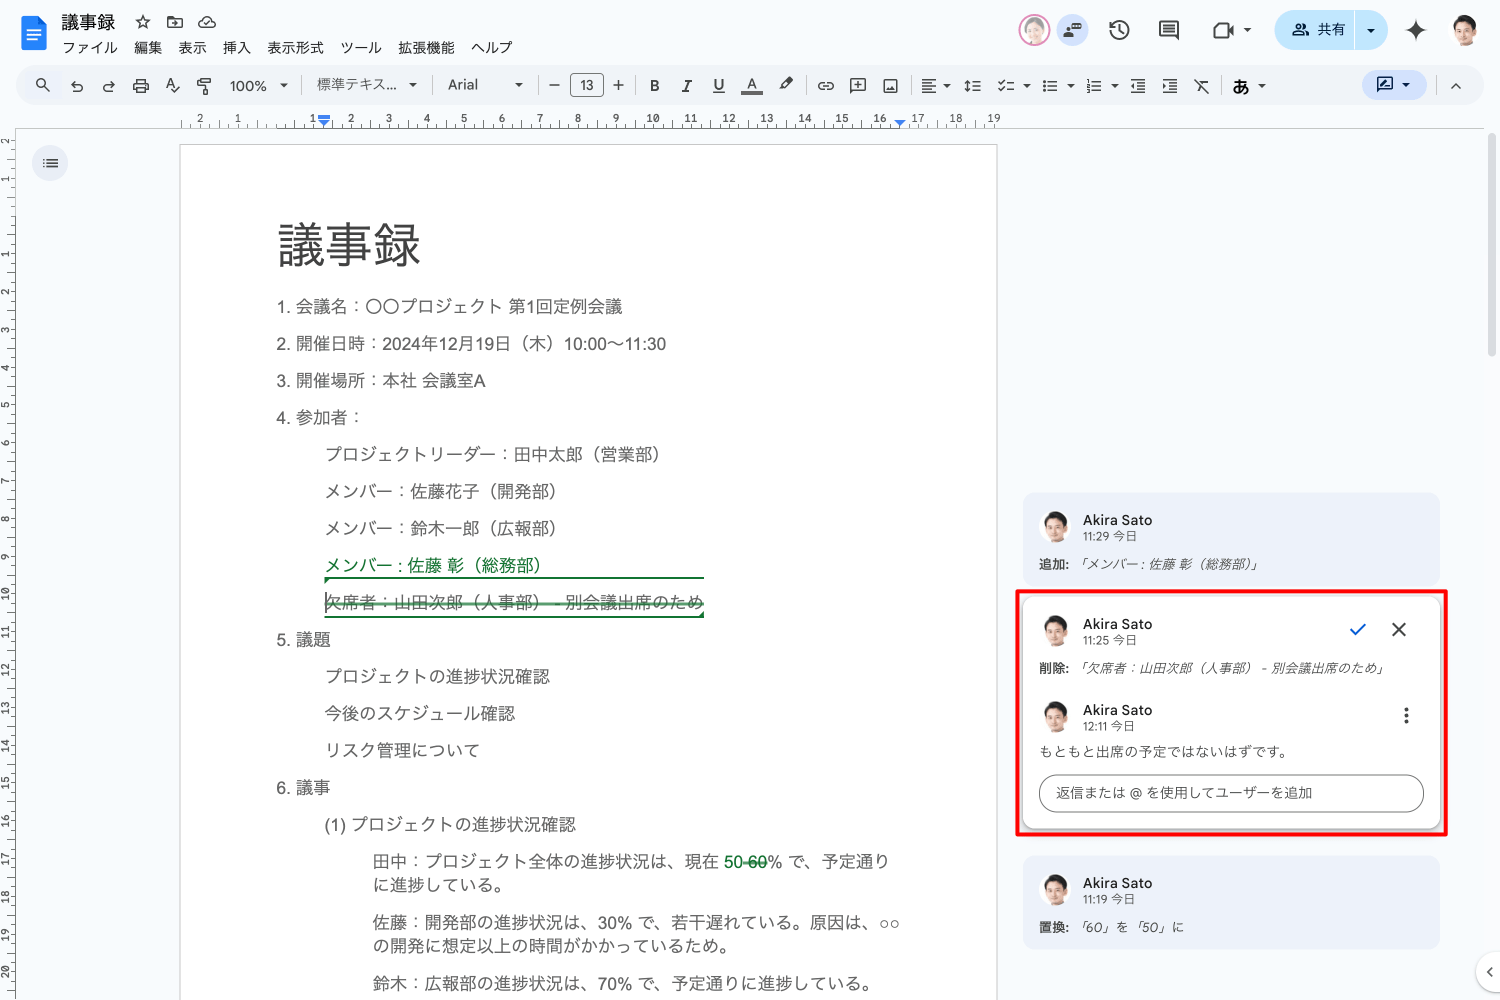Open the ファイル menu
Screen dimensions: 1500x1000
coord(90,48)
